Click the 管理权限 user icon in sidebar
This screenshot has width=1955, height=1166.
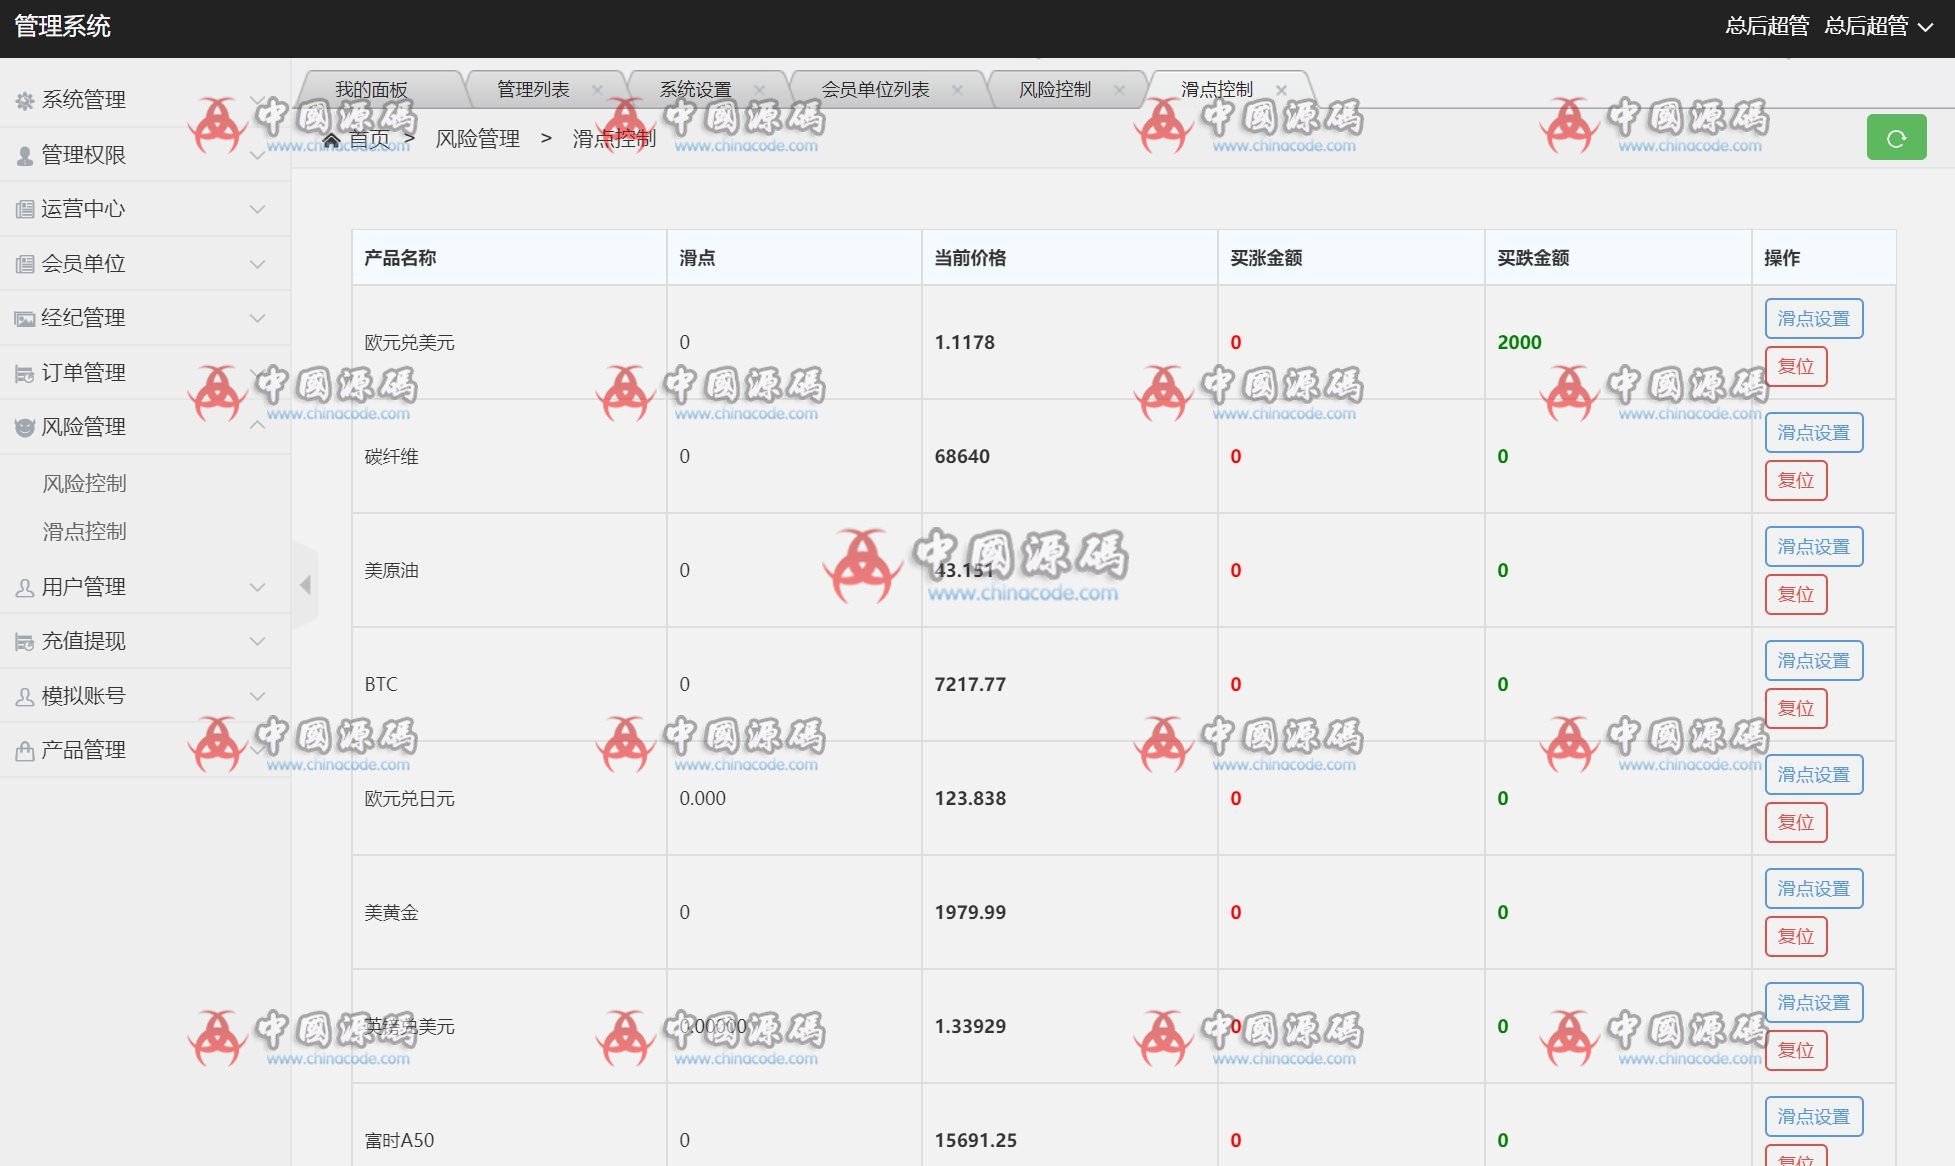22,155
